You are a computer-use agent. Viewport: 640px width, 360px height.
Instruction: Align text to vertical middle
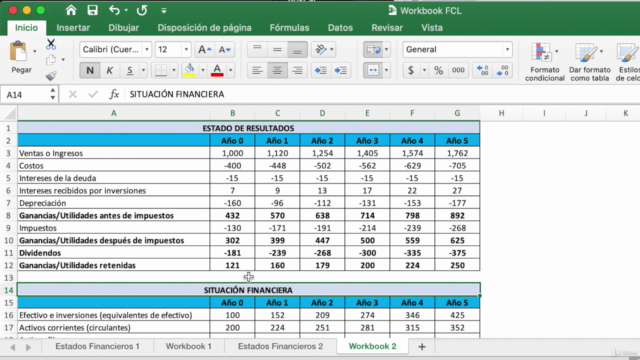(277, 49)
